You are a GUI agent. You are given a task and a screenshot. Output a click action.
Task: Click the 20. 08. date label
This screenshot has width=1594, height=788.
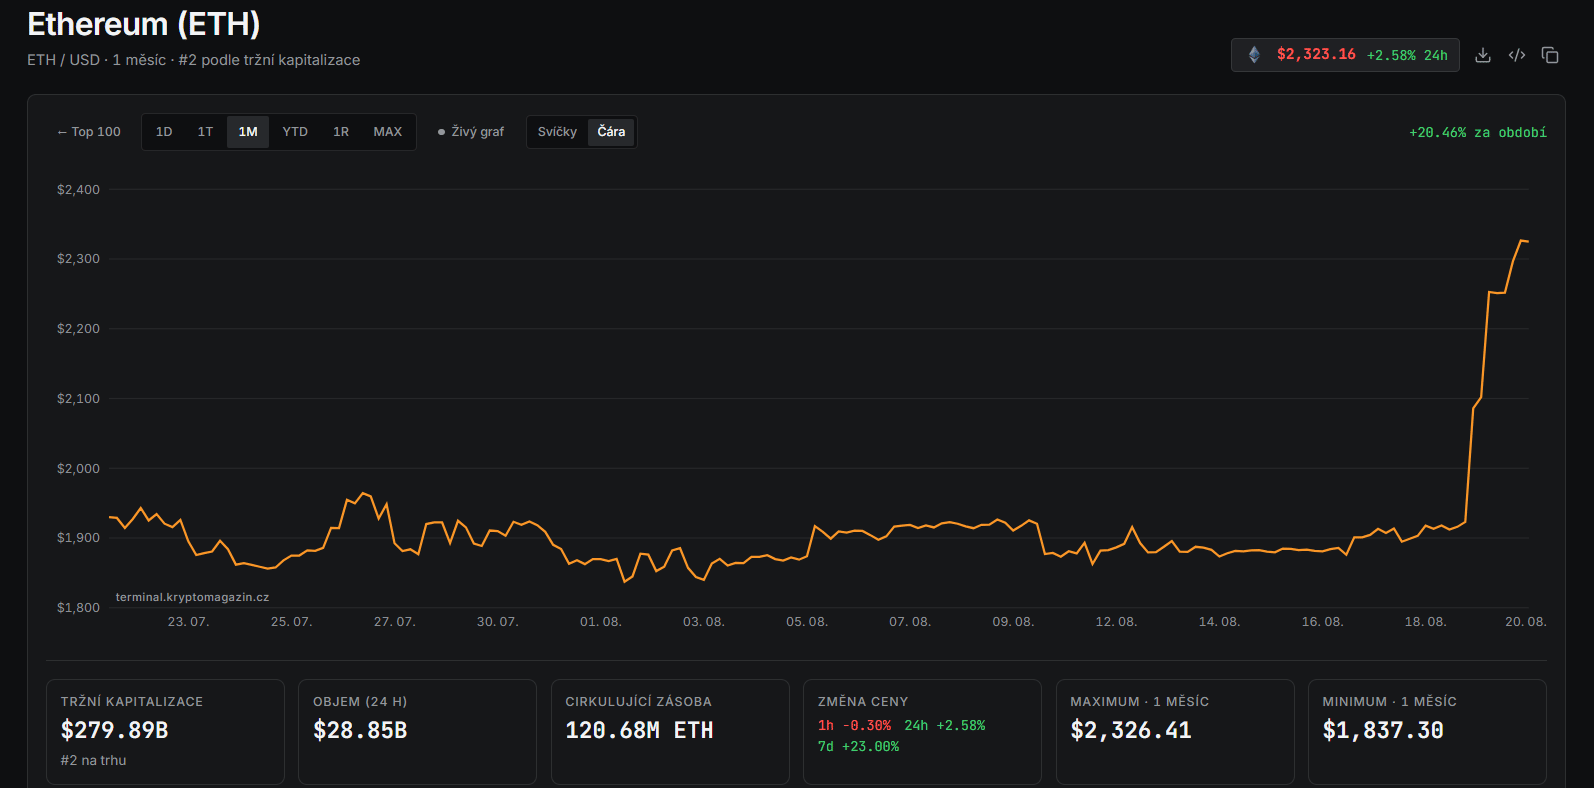pos(1526,622)
